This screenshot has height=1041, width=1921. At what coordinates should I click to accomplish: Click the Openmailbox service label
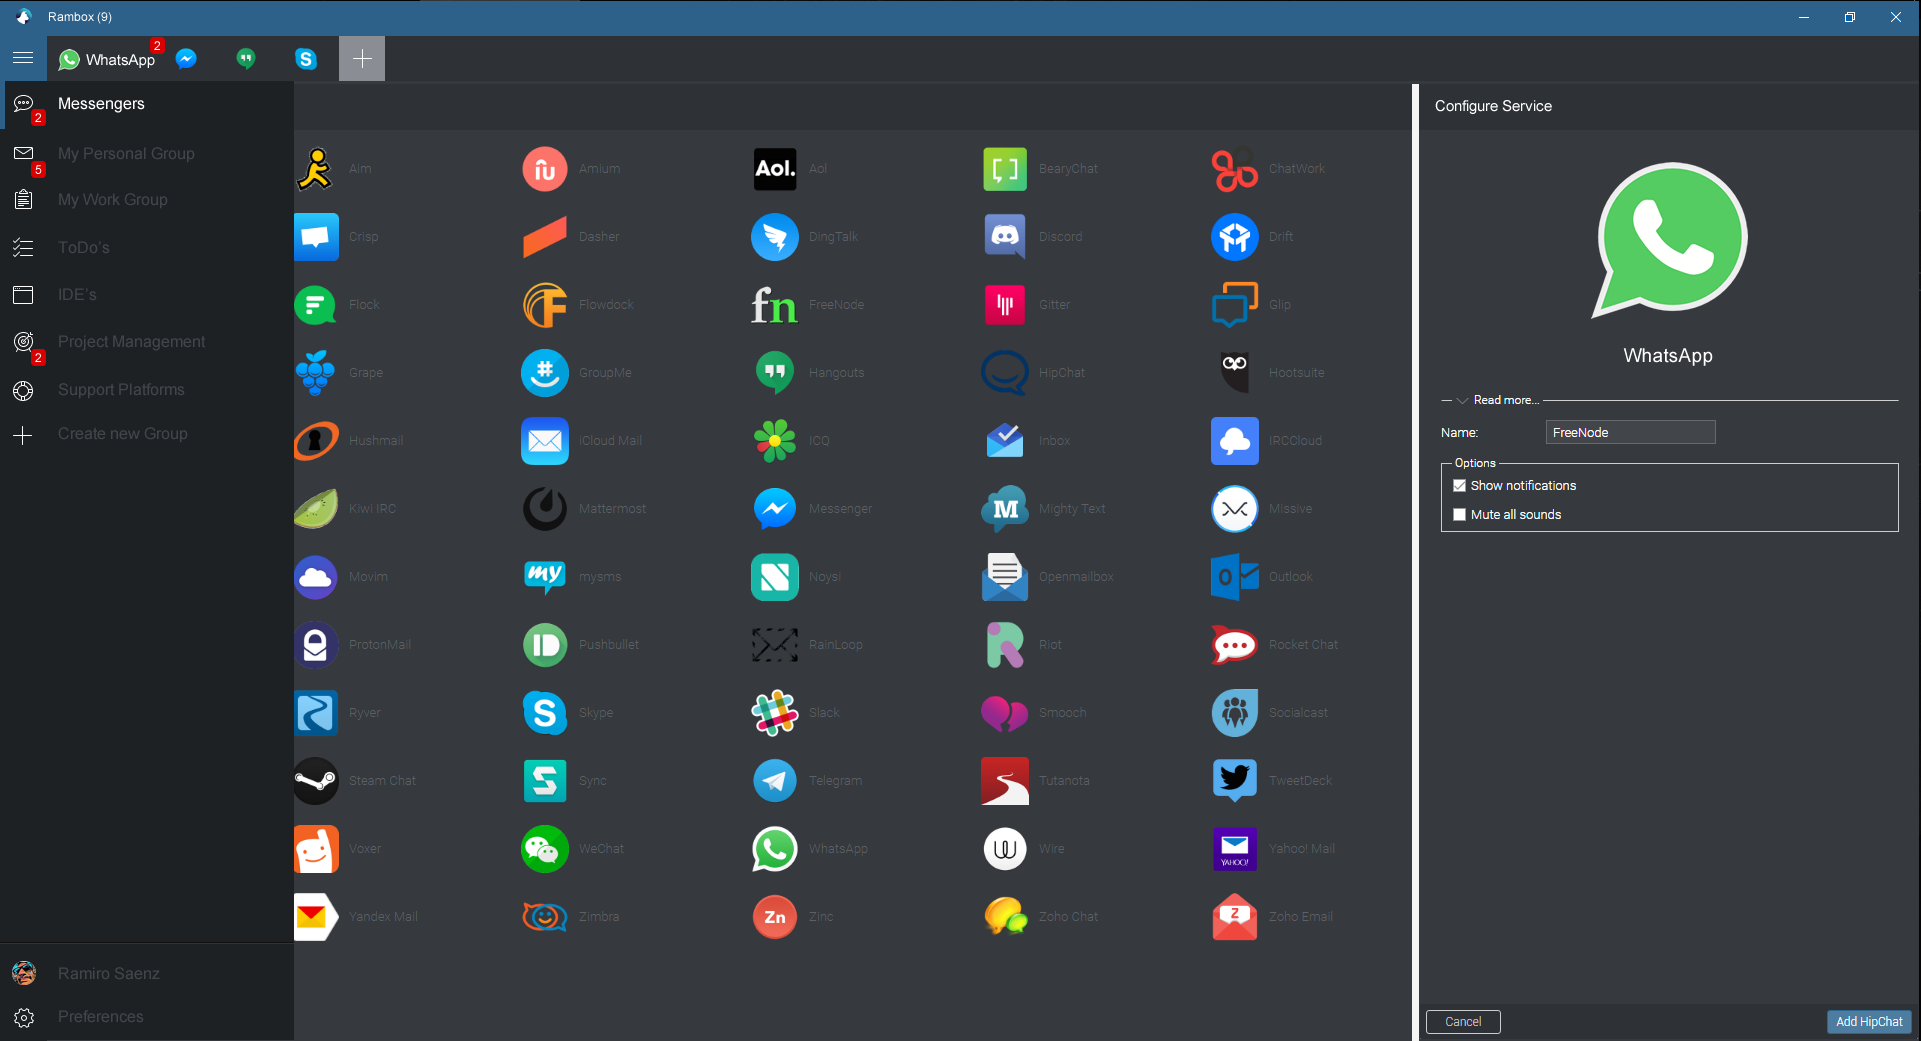1076,577
